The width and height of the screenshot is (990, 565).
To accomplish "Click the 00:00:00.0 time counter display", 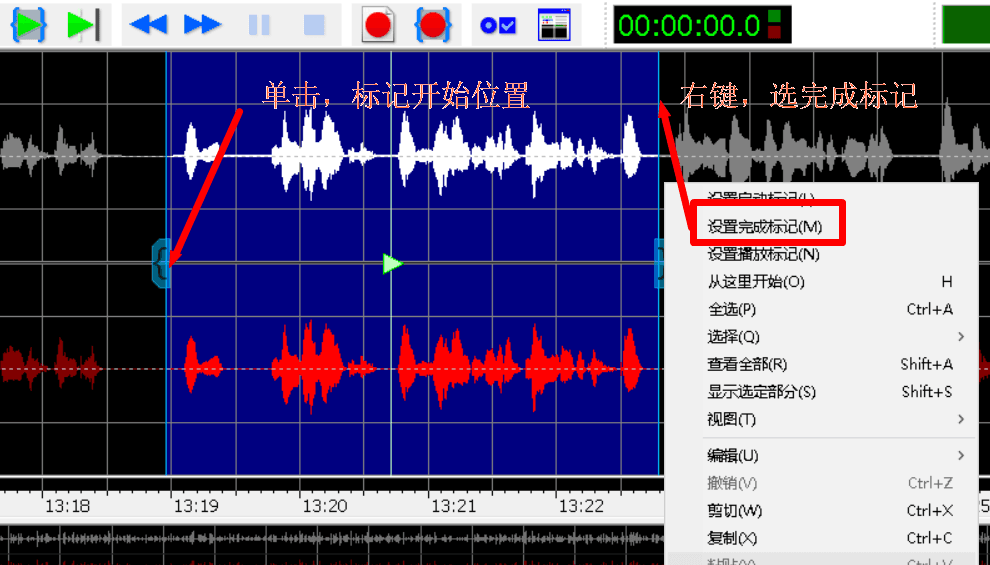I will 688,25.
